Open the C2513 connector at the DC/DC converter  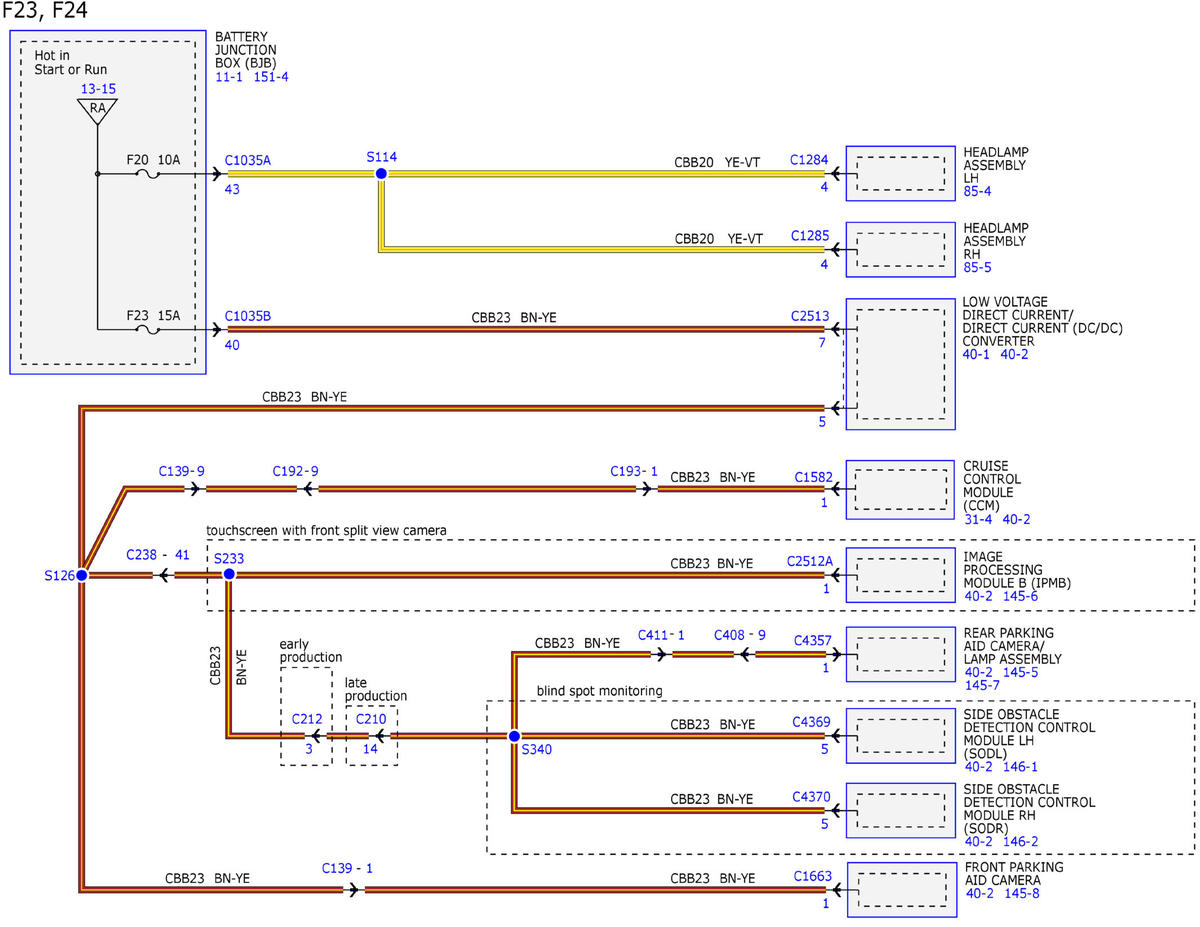click(809, 316)
